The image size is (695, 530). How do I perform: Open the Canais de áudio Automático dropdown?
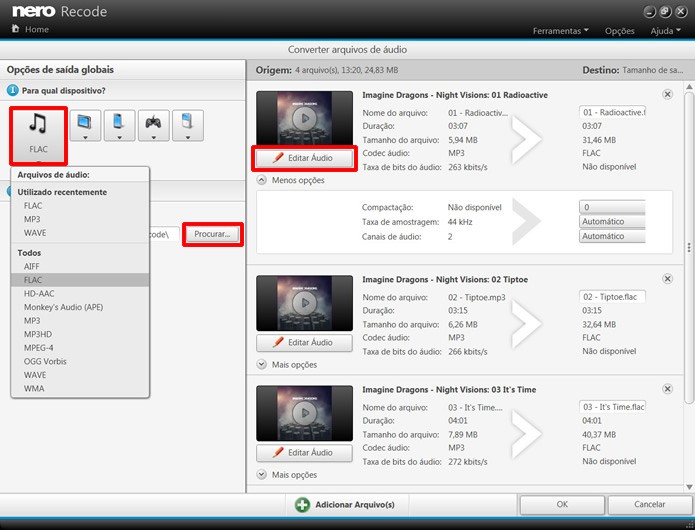[612, 236]
